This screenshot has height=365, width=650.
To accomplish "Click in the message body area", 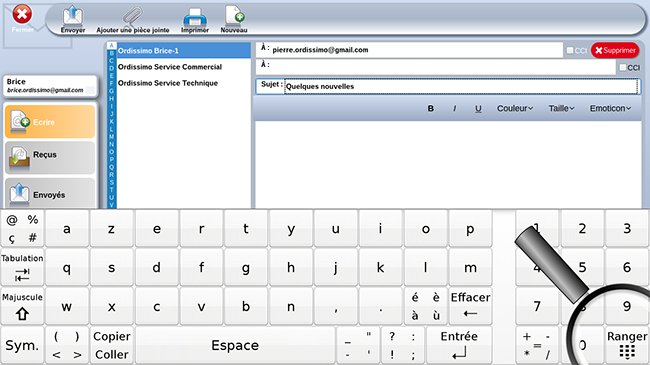I will click(x=448, y=165).
